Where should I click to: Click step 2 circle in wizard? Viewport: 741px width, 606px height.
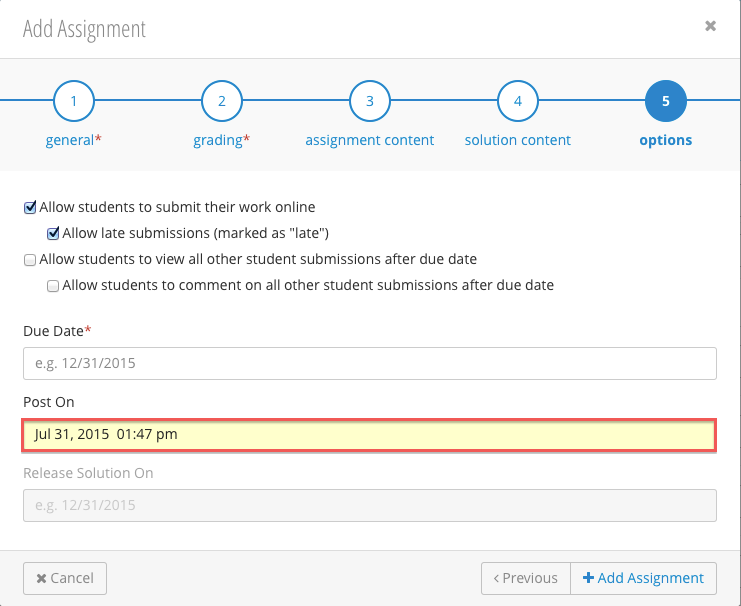point(222,101)
